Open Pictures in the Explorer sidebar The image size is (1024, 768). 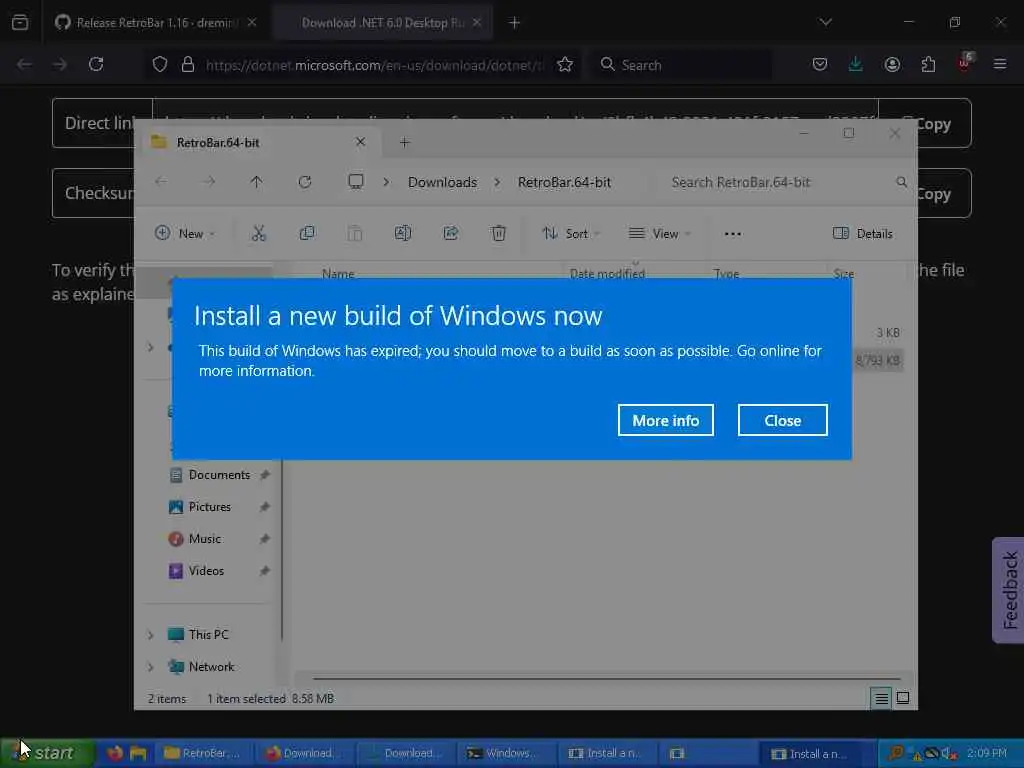click(x=210, y=507)
